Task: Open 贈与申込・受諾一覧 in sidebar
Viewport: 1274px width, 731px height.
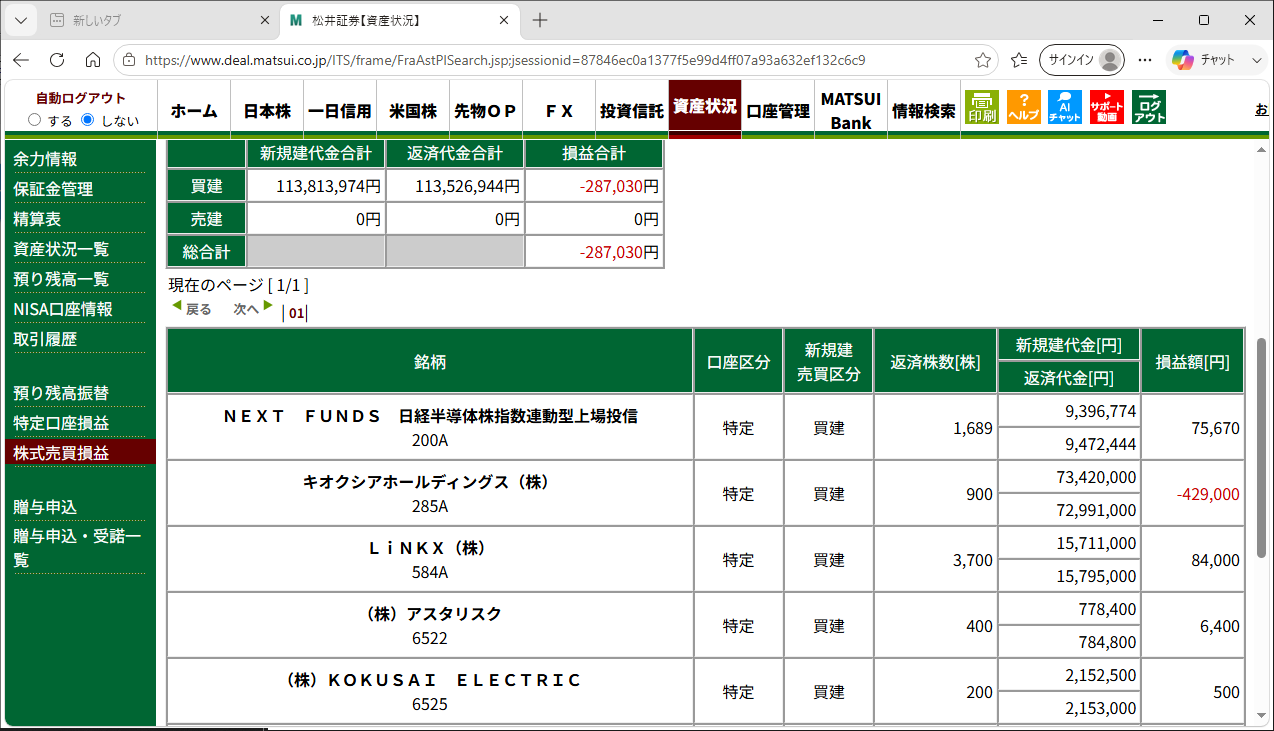Action: (77, 548)
